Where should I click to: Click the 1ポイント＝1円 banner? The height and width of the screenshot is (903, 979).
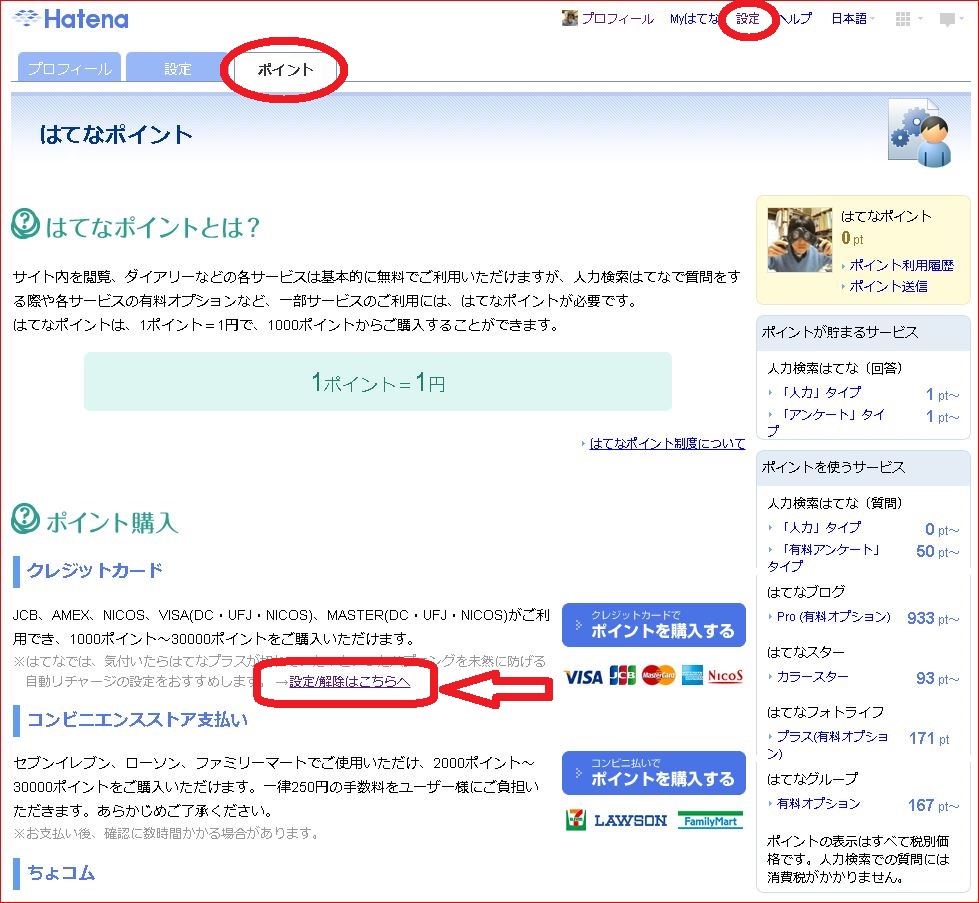pyautogui.click(x=378, y=382)
